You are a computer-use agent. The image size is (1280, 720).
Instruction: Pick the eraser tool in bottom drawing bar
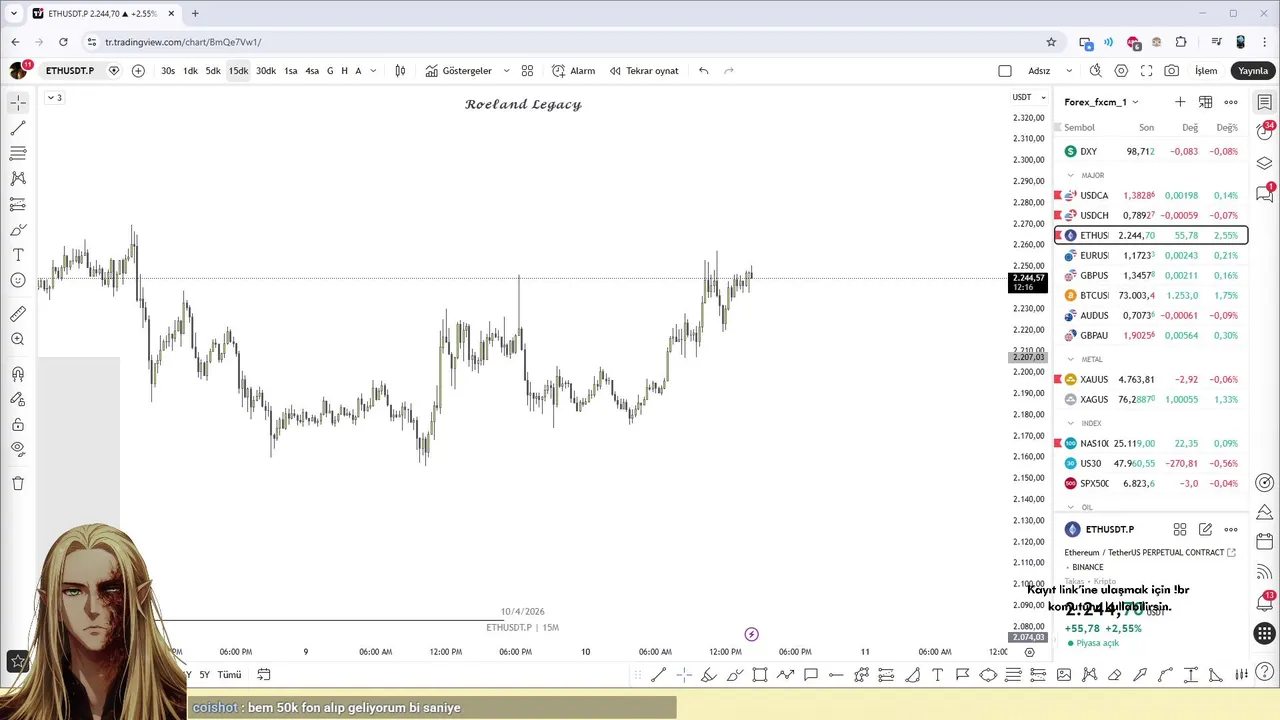(1114, 675)
